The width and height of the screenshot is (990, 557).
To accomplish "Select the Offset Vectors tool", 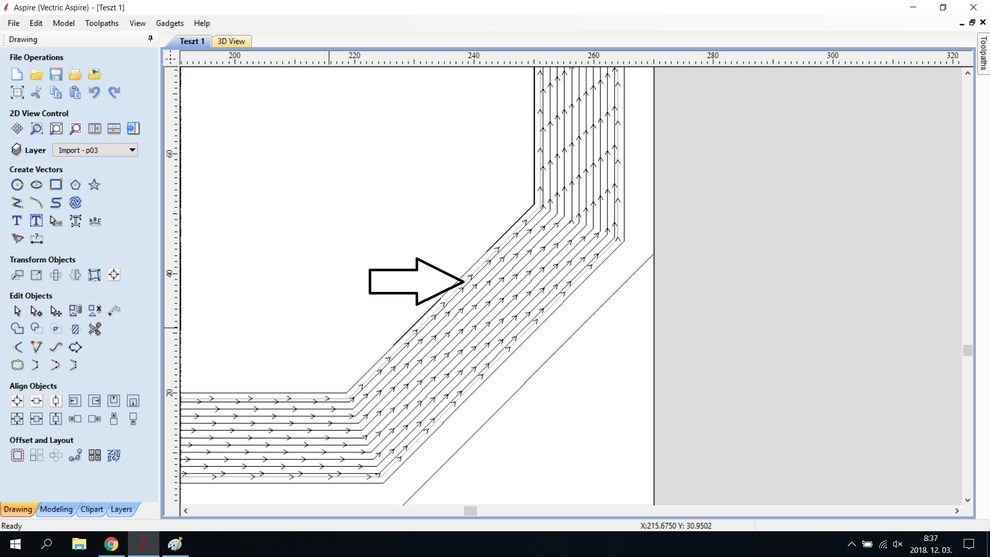I will coord(17,455).
